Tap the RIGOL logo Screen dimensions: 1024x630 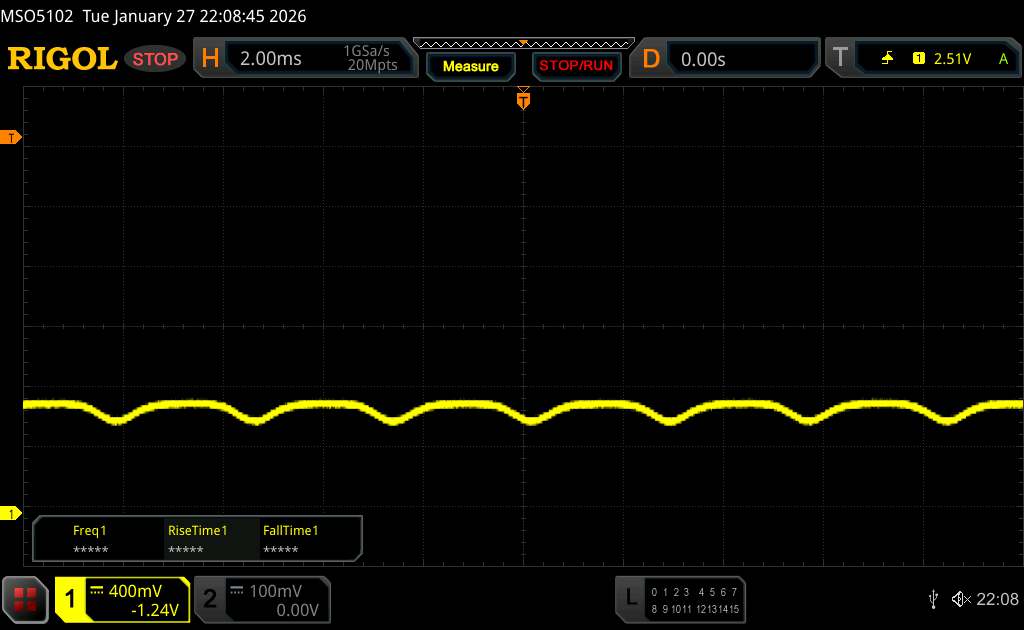62,59
